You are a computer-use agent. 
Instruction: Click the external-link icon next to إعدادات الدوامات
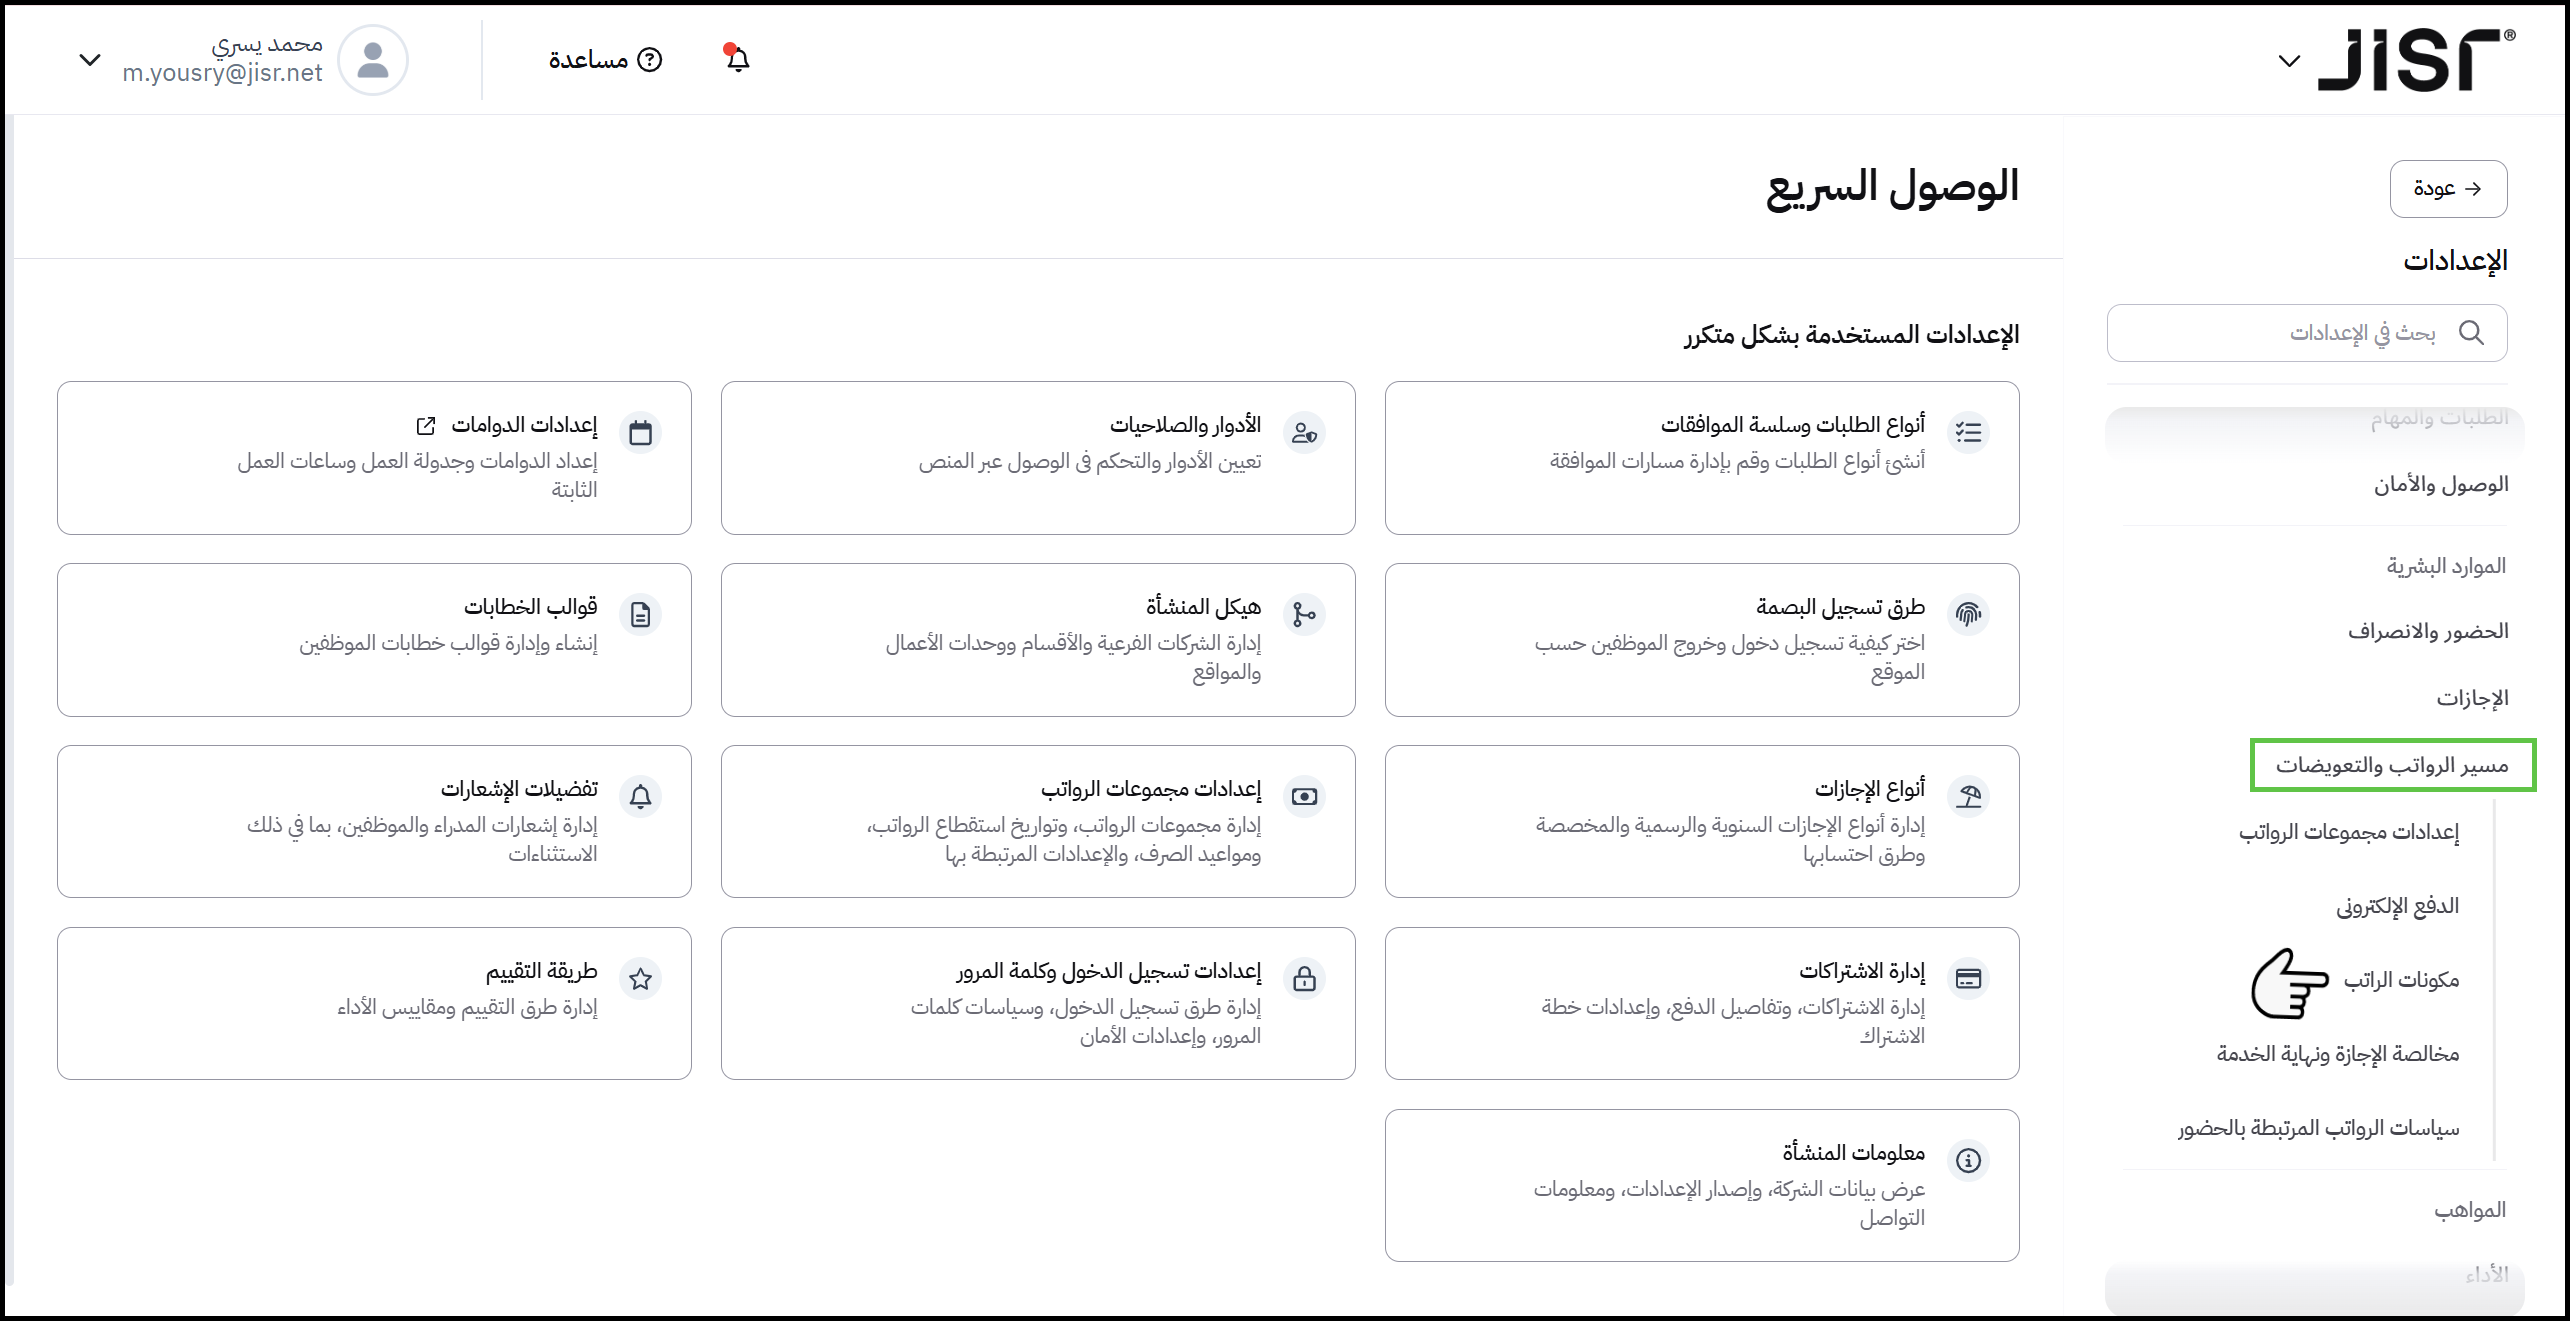tap(426, 426)
